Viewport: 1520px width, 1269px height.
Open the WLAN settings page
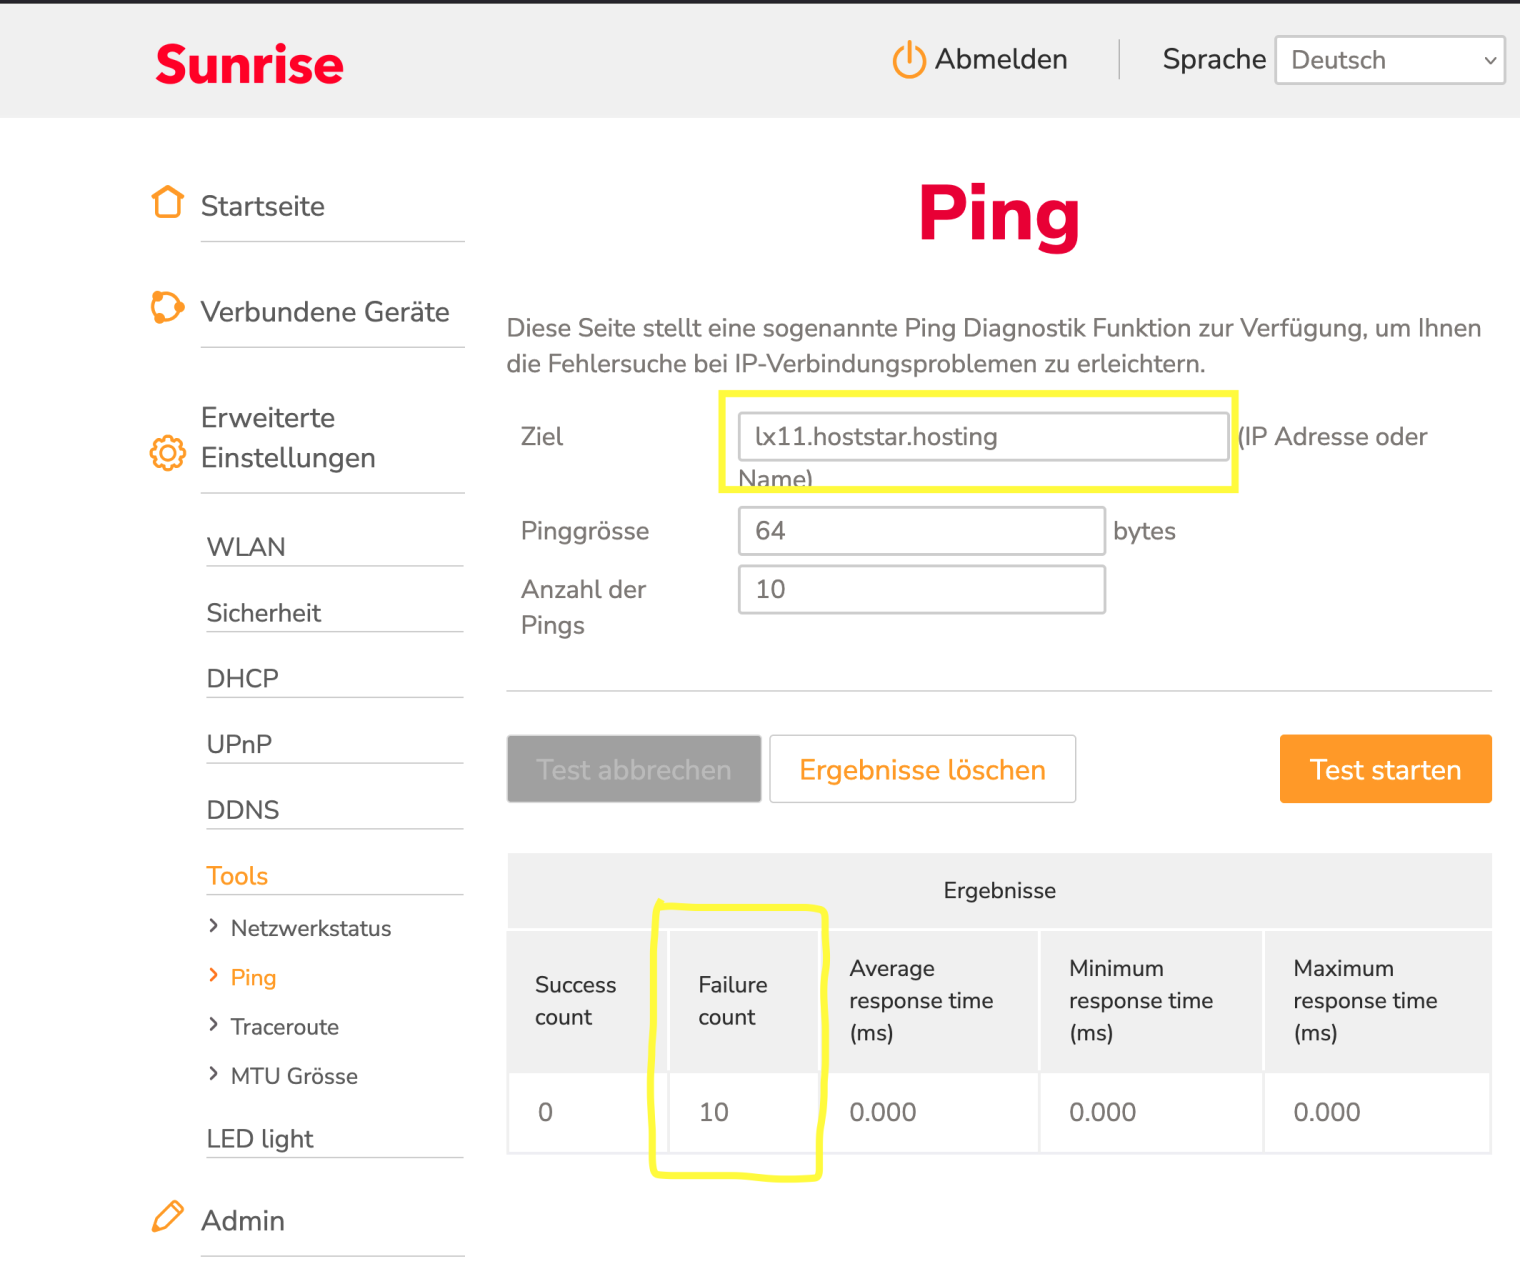click(x=246, y=547)
